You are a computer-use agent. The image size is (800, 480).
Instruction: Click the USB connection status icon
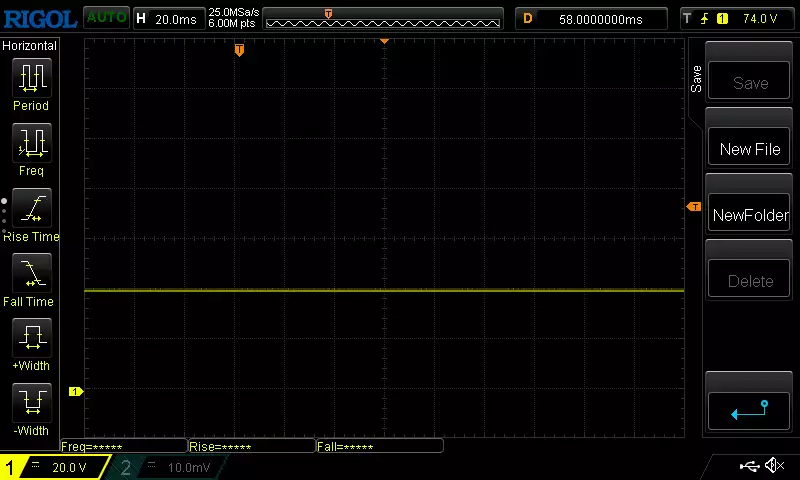click(749, 466)
